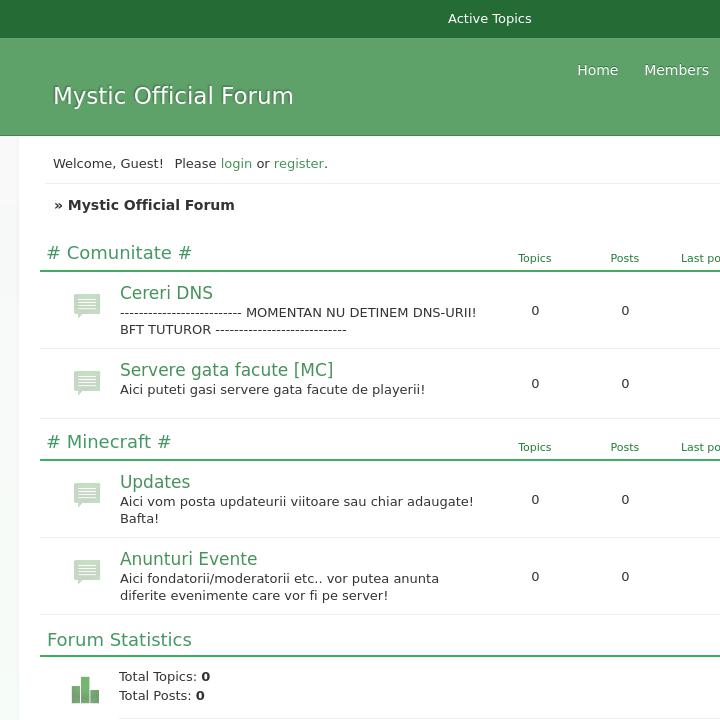
Task: Click the Updates board speech-bubble icon
Action: point(87,494)
